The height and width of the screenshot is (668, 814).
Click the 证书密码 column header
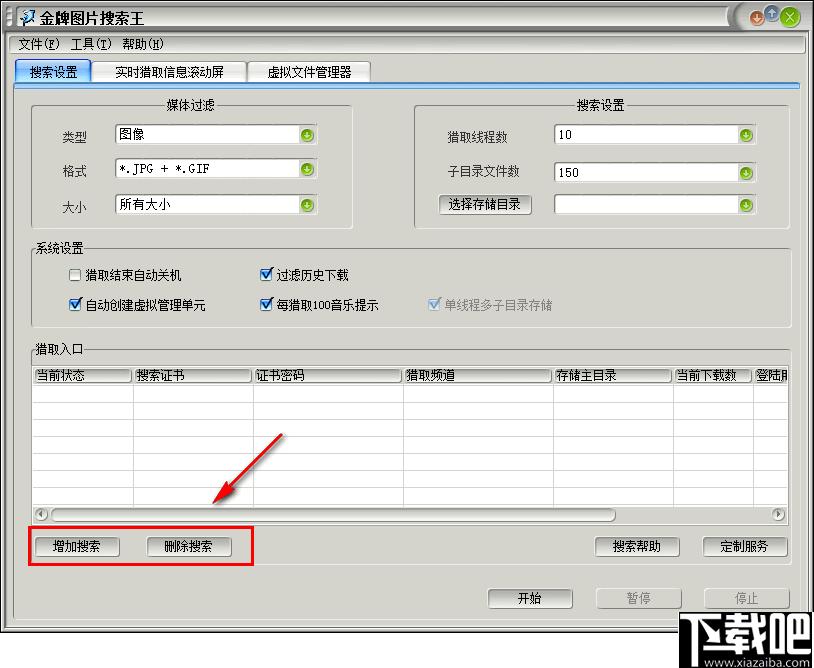click(328, 376)
